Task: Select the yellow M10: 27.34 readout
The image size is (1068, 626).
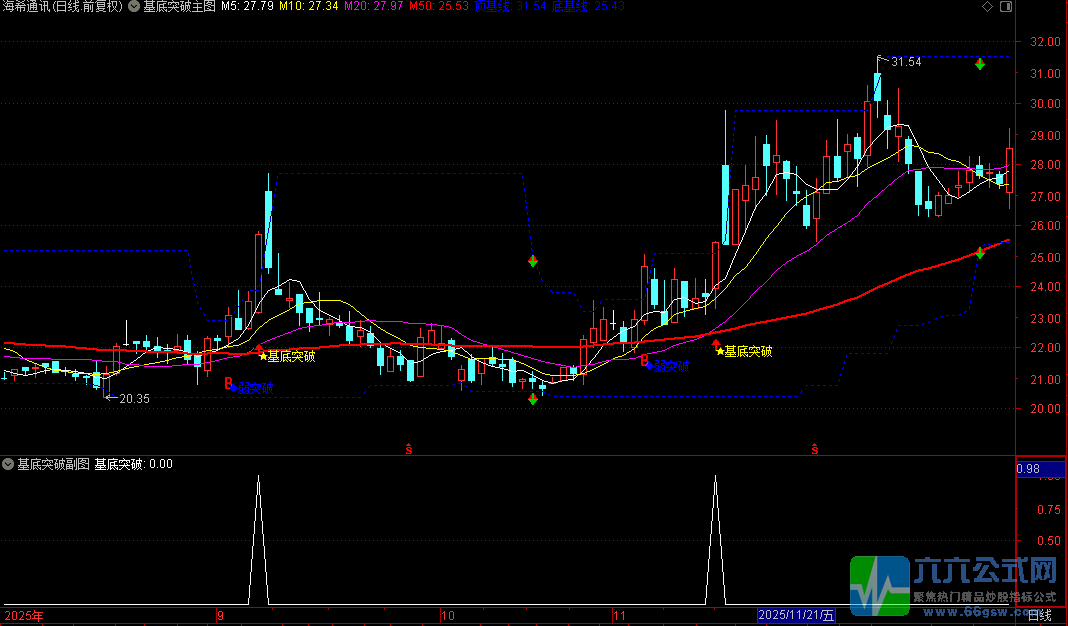Action: (x=310, y=6)
